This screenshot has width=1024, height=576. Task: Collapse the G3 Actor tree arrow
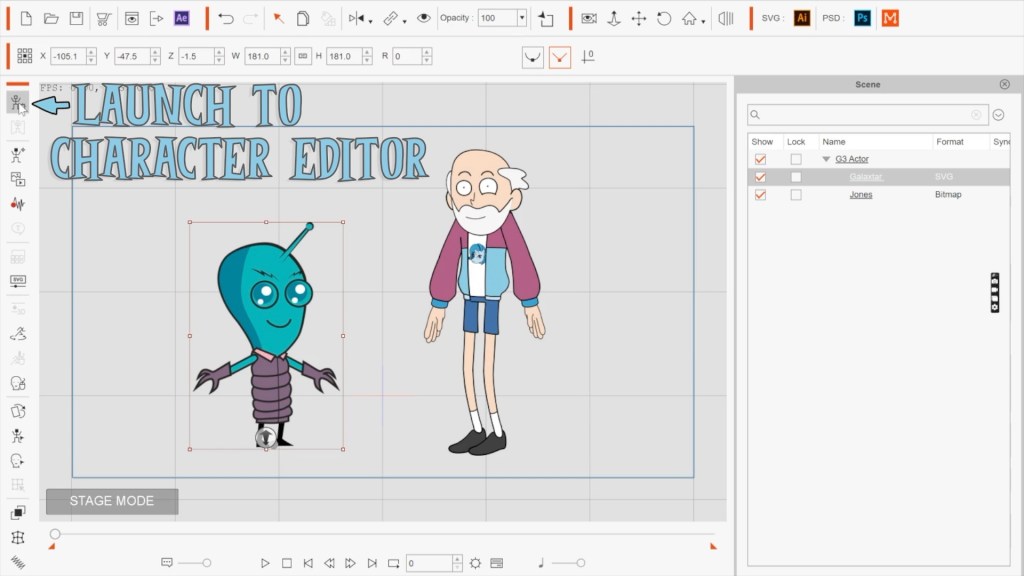(x=826, y=159)
